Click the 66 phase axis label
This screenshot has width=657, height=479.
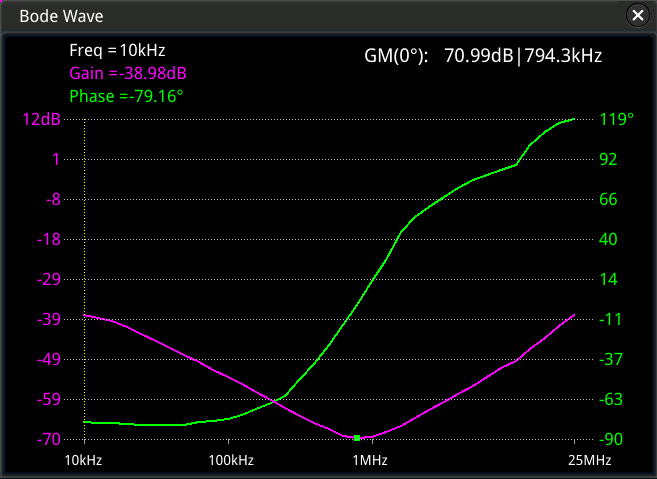608,199
